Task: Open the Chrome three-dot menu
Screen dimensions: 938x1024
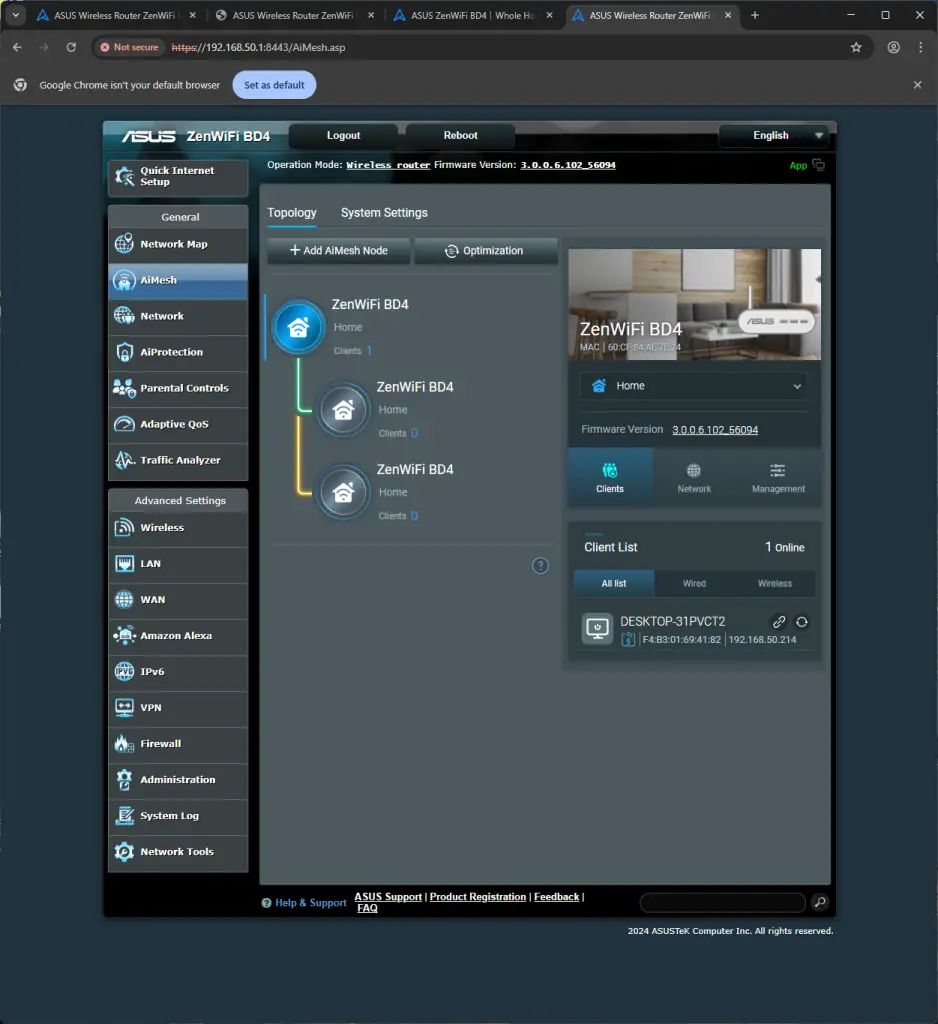Action: [920, 47]
